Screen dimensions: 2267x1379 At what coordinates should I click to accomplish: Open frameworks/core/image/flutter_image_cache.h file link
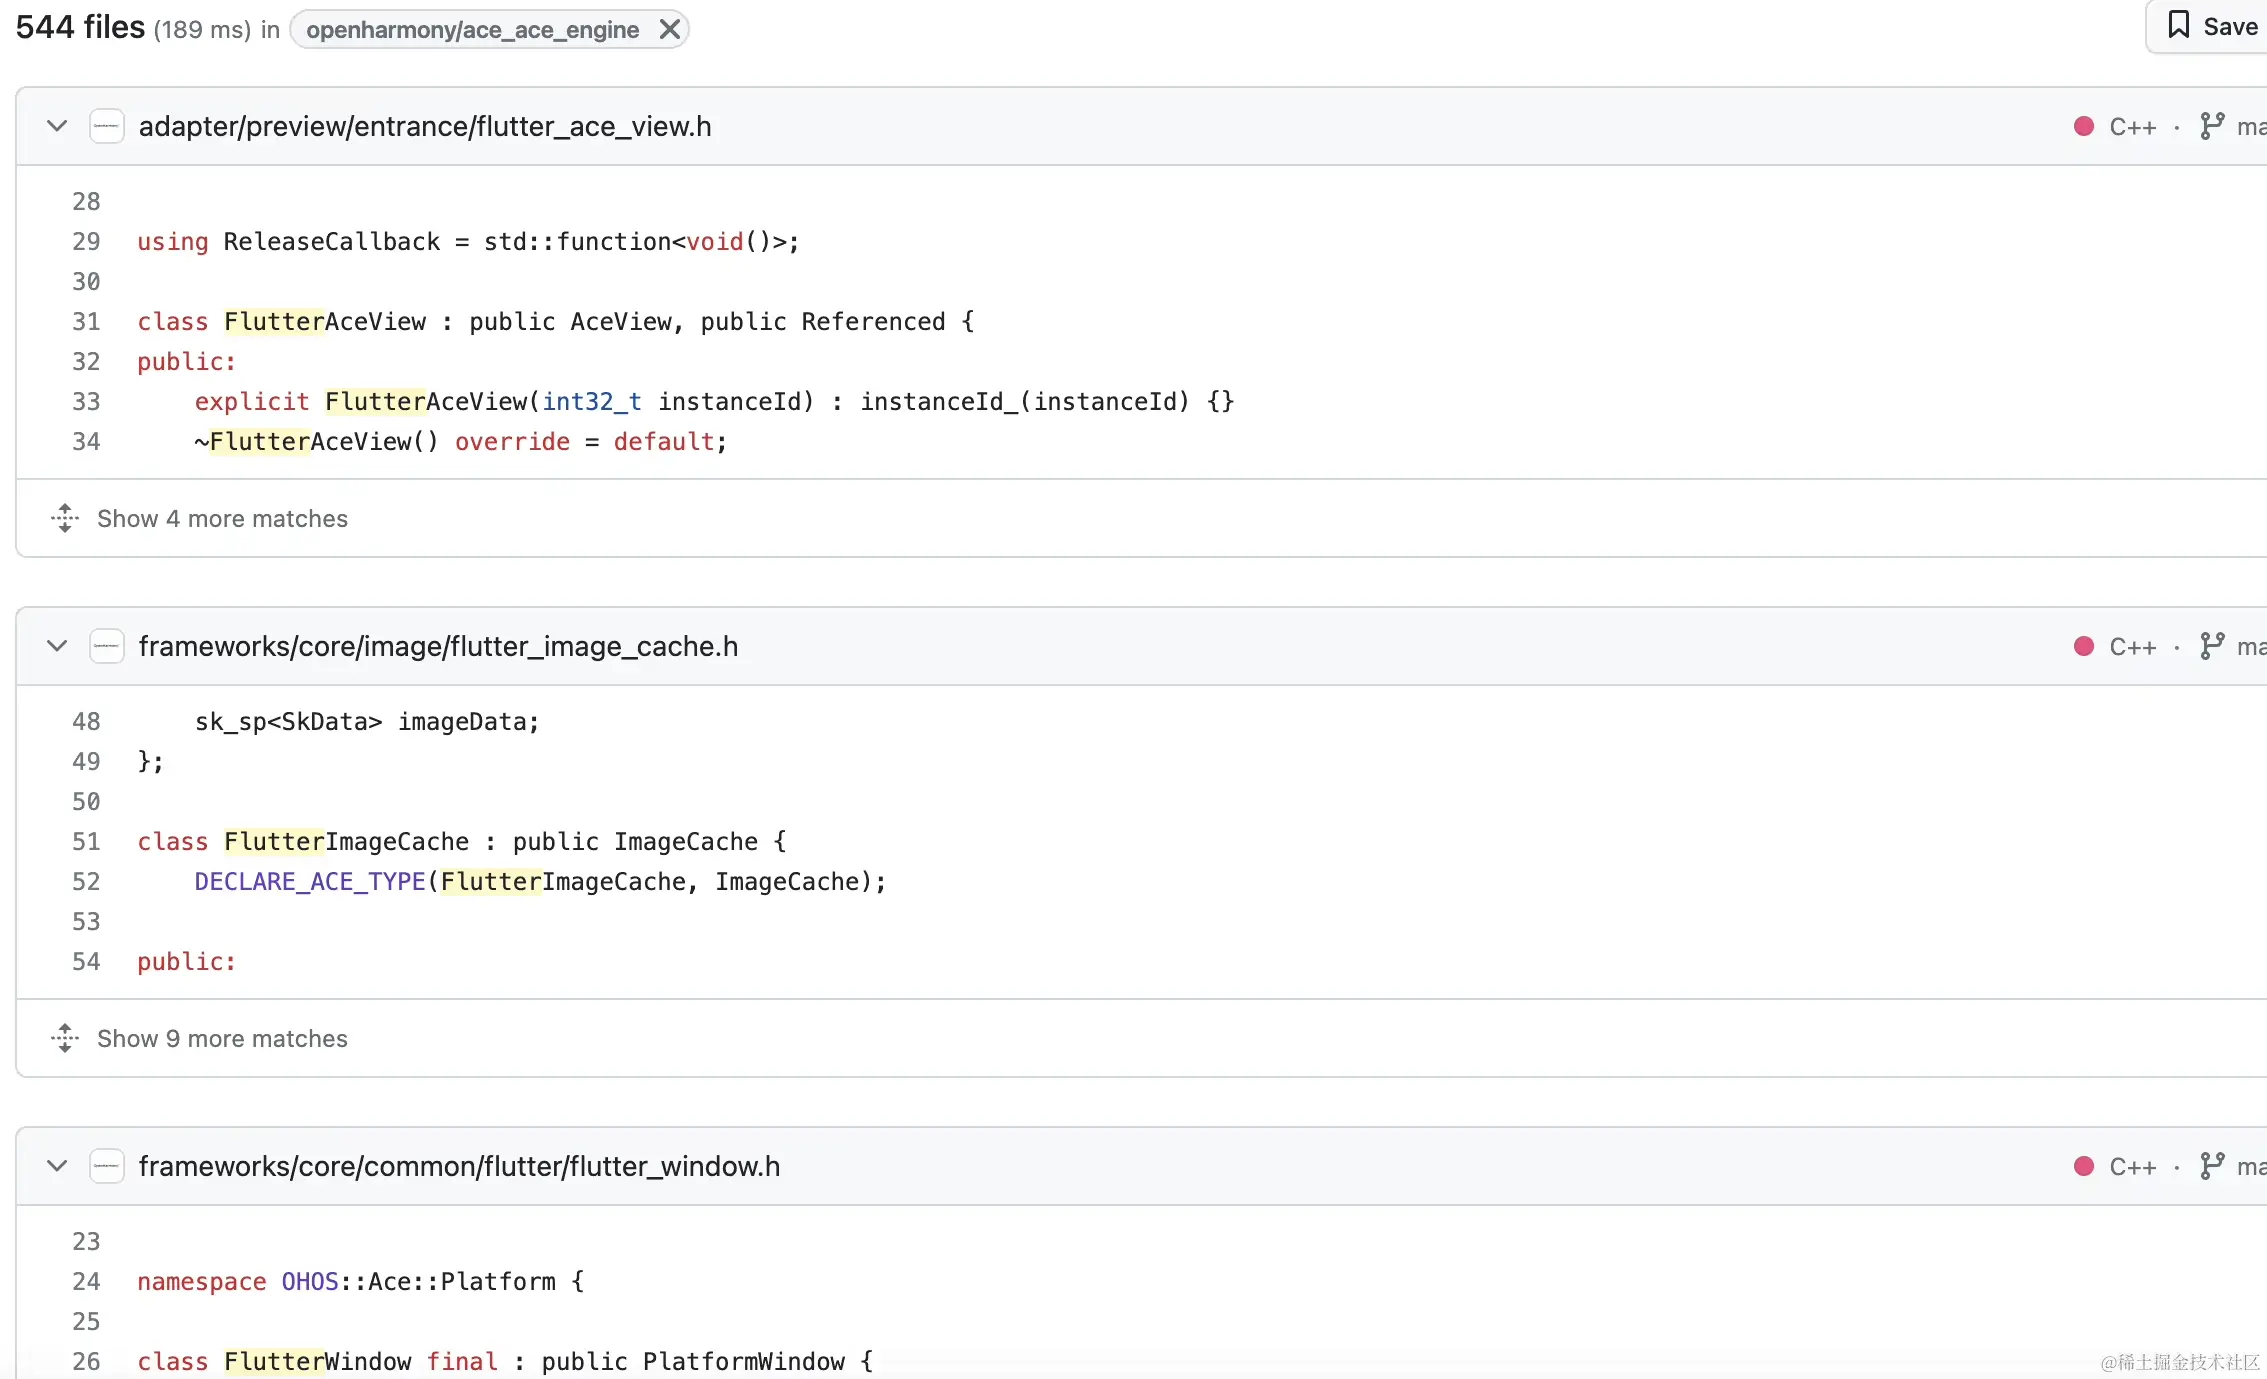tap(438, 646)
